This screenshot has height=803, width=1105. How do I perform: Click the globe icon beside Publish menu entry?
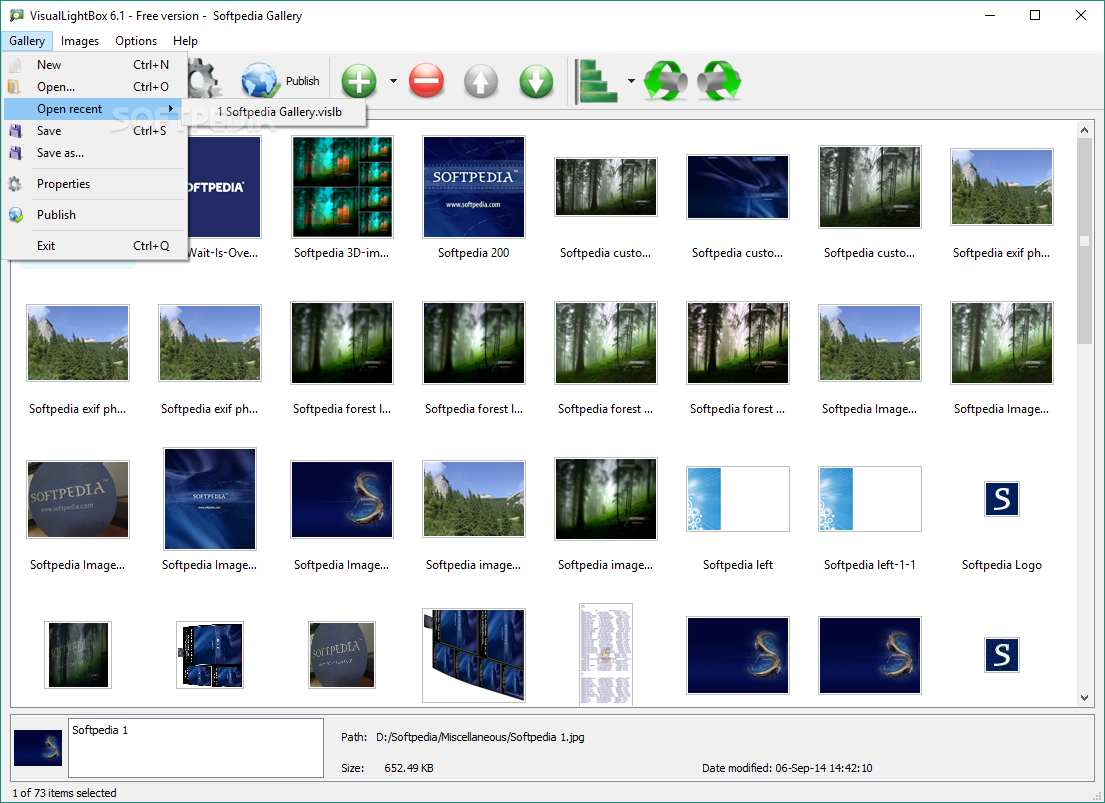click(15, 215)
